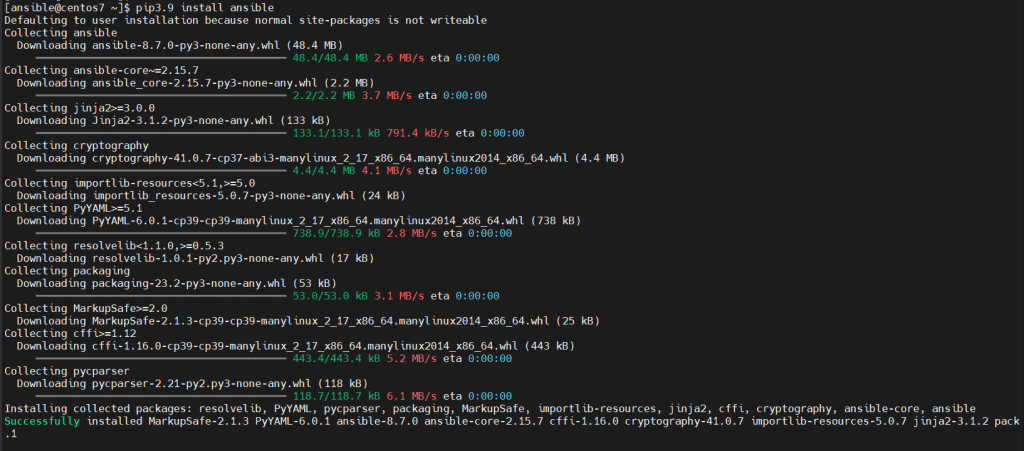Click the '6.1 MB/s' download speed
The height and width of the screenshot is (451, 1024).
click(411, 396)
